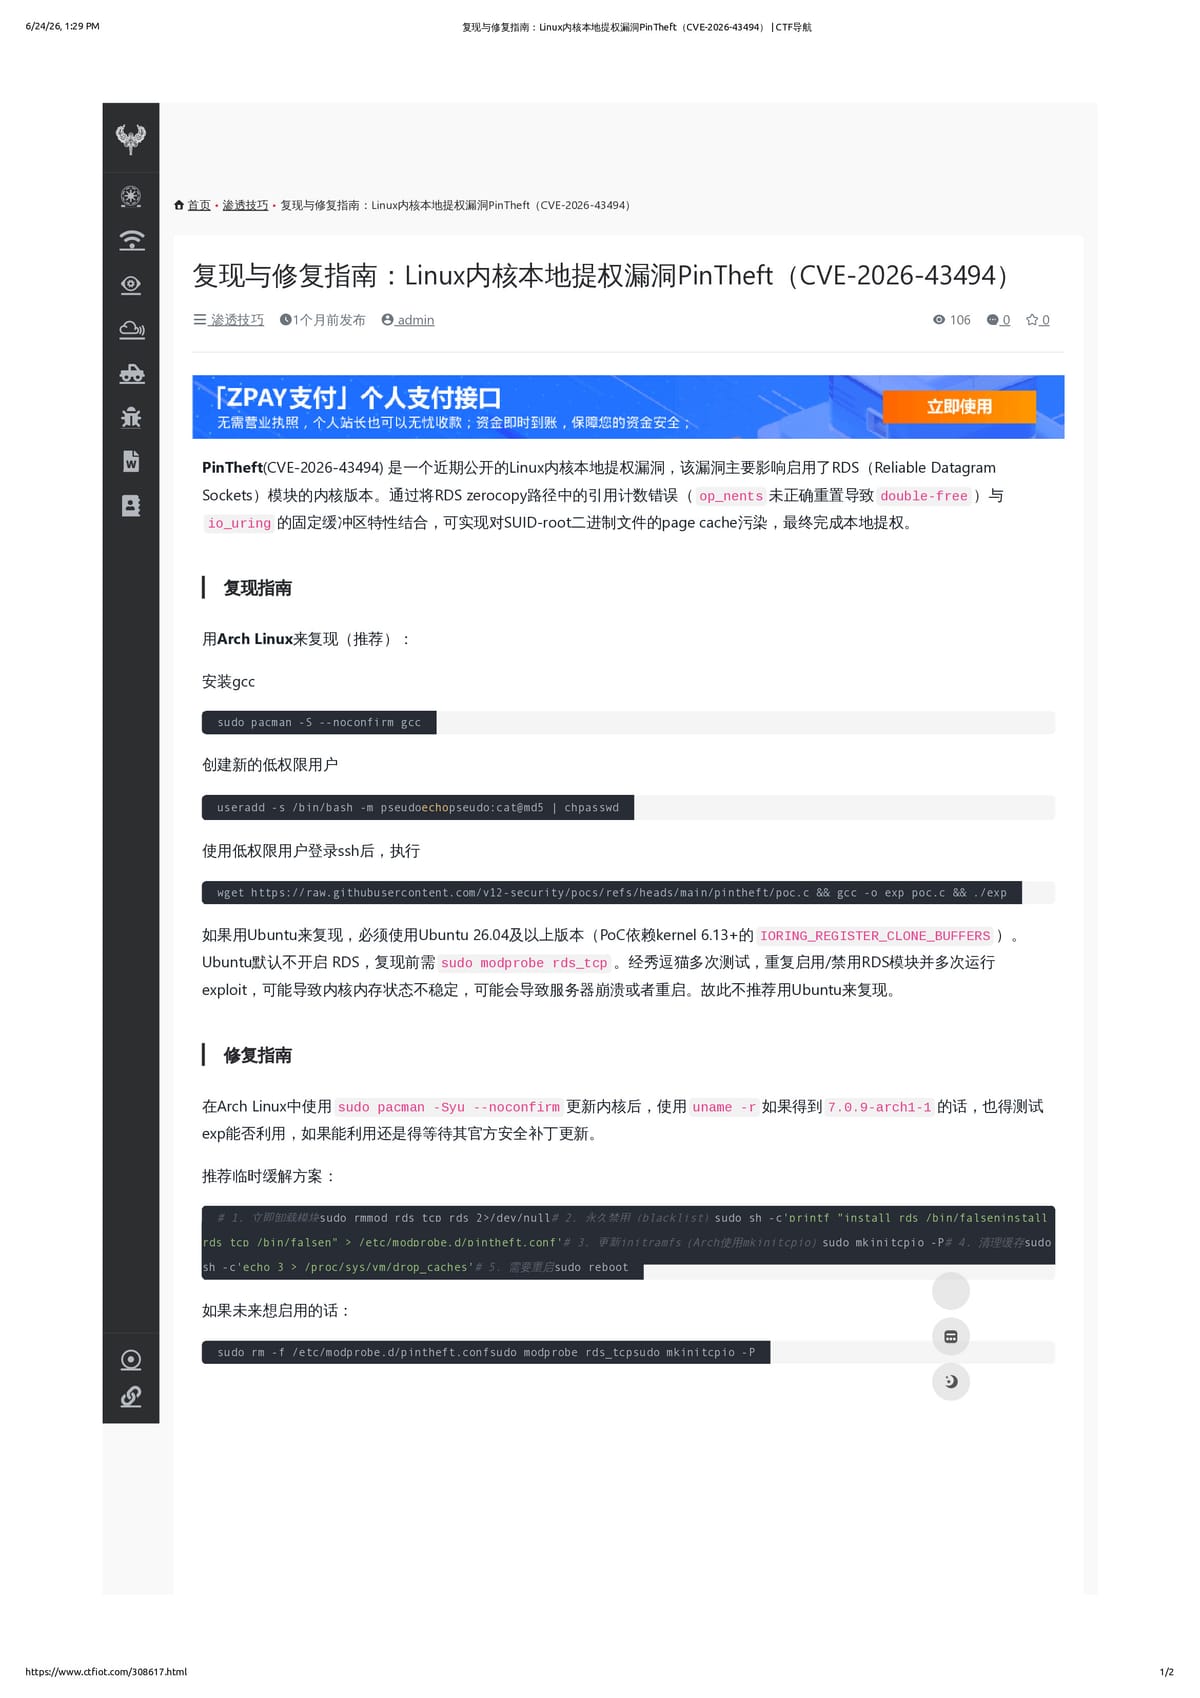Image resolution: width=1200 pixels, height=1698 pixels.
Task: Click the bold PinTheft word in intro
Action: point(232,467)
